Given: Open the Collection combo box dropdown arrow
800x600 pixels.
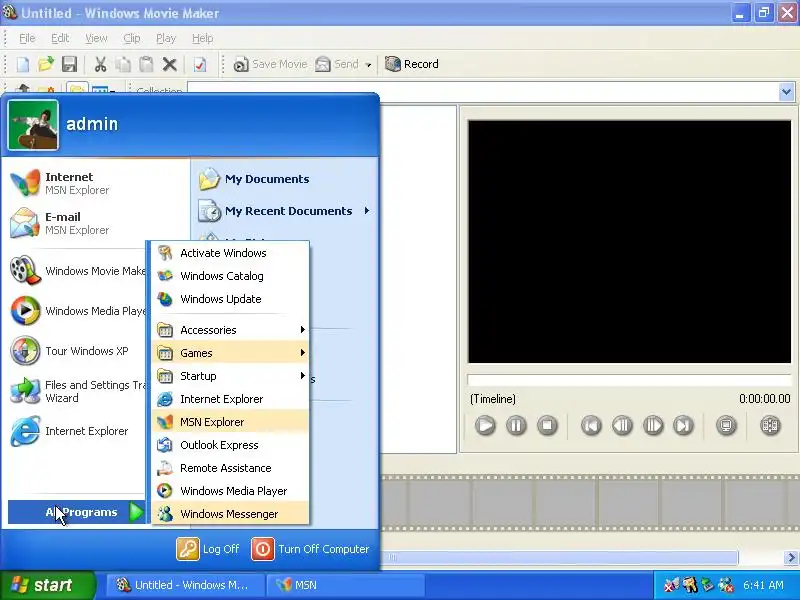Looking at the screenshot, I should (x=786, y=92).
